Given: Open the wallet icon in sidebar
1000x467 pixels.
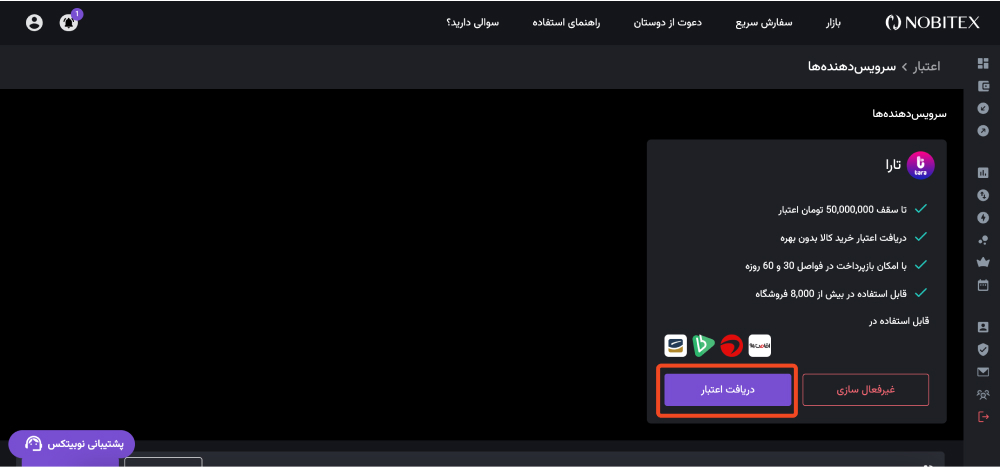Looking at the screenshot, I should 983,85.
